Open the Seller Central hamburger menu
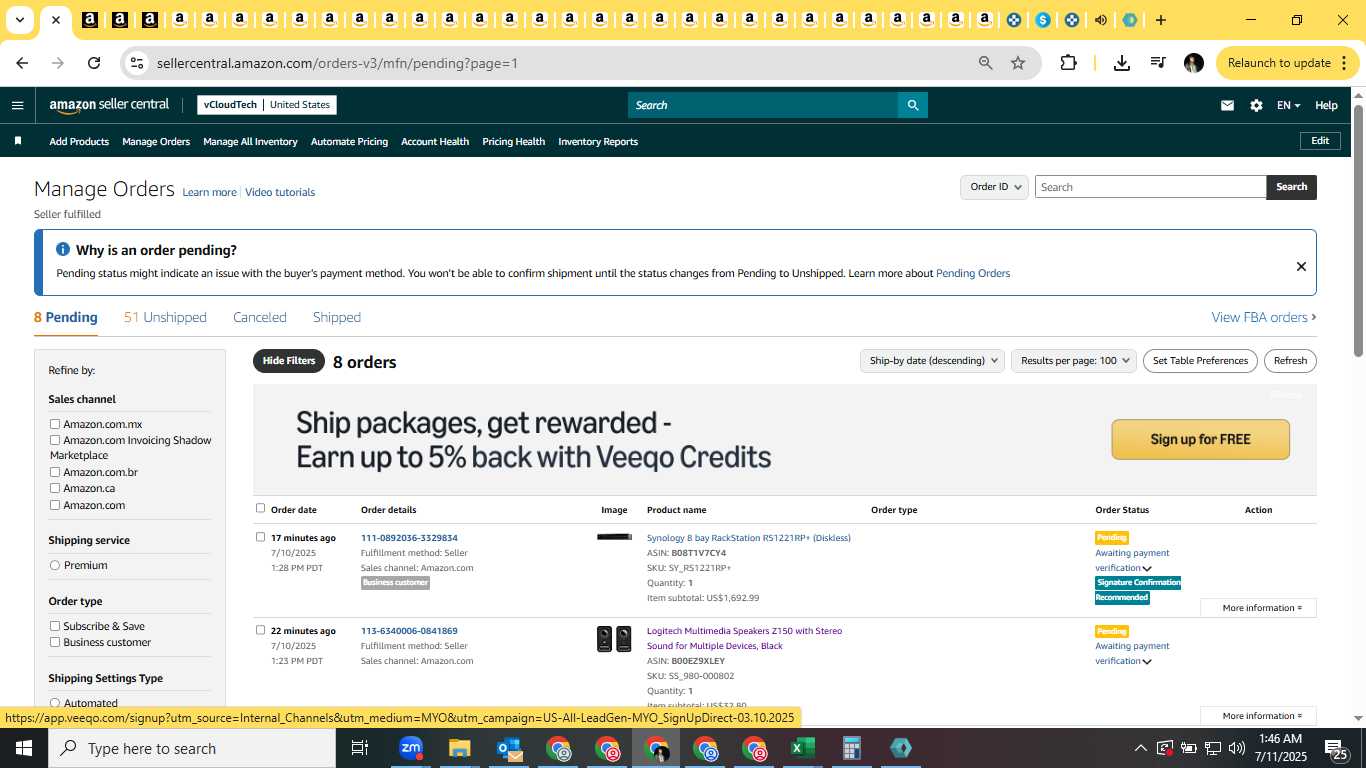The image size is (1366, 768). click(17, 105)
